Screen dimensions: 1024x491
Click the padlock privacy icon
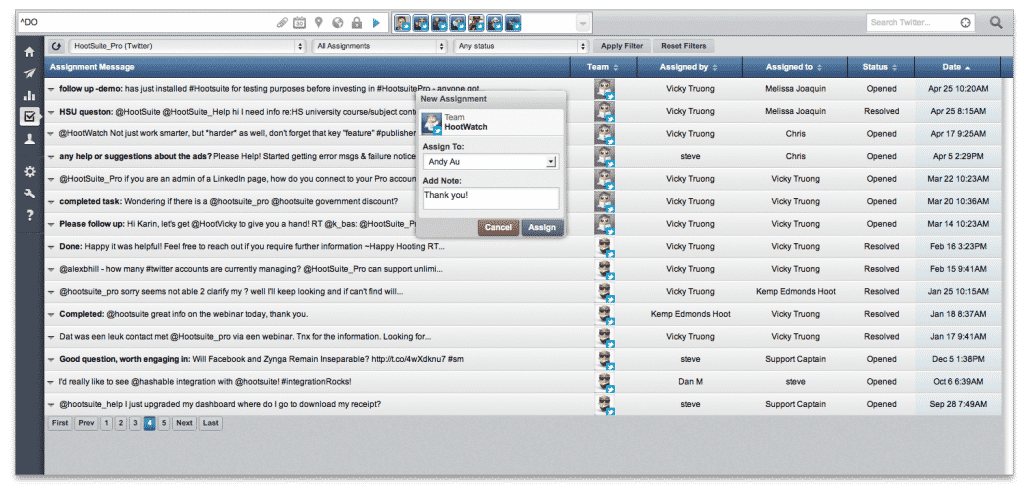(x=357, y=23)
